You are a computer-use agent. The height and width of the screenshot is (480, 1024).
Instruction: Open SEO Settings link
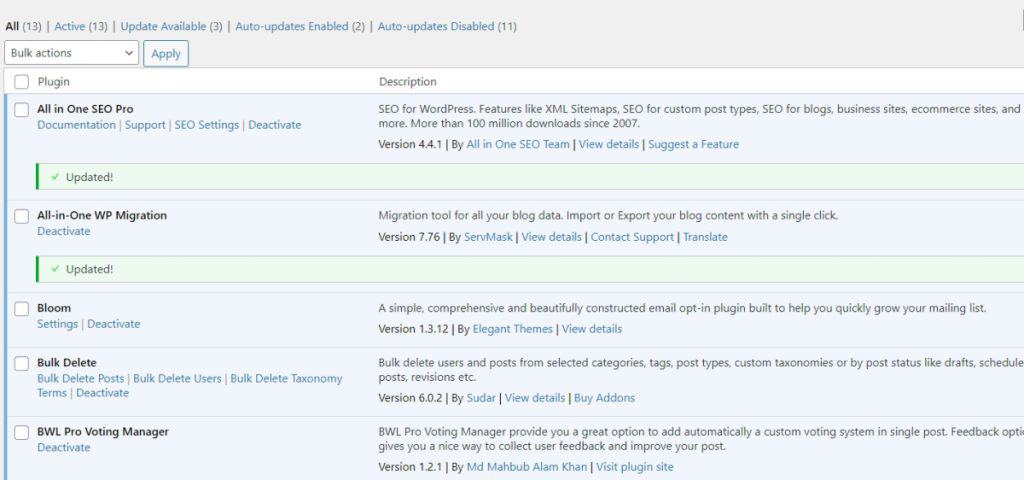coord(206,125)
